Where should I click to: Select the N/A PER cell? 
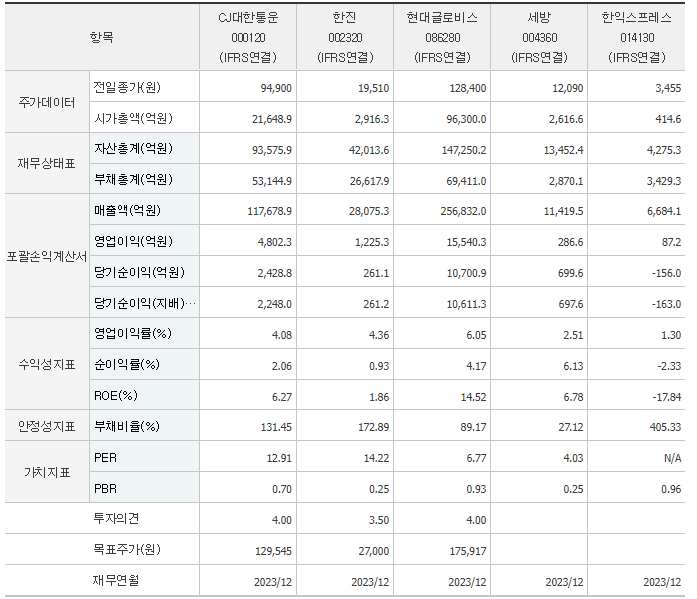coord(673,458)
